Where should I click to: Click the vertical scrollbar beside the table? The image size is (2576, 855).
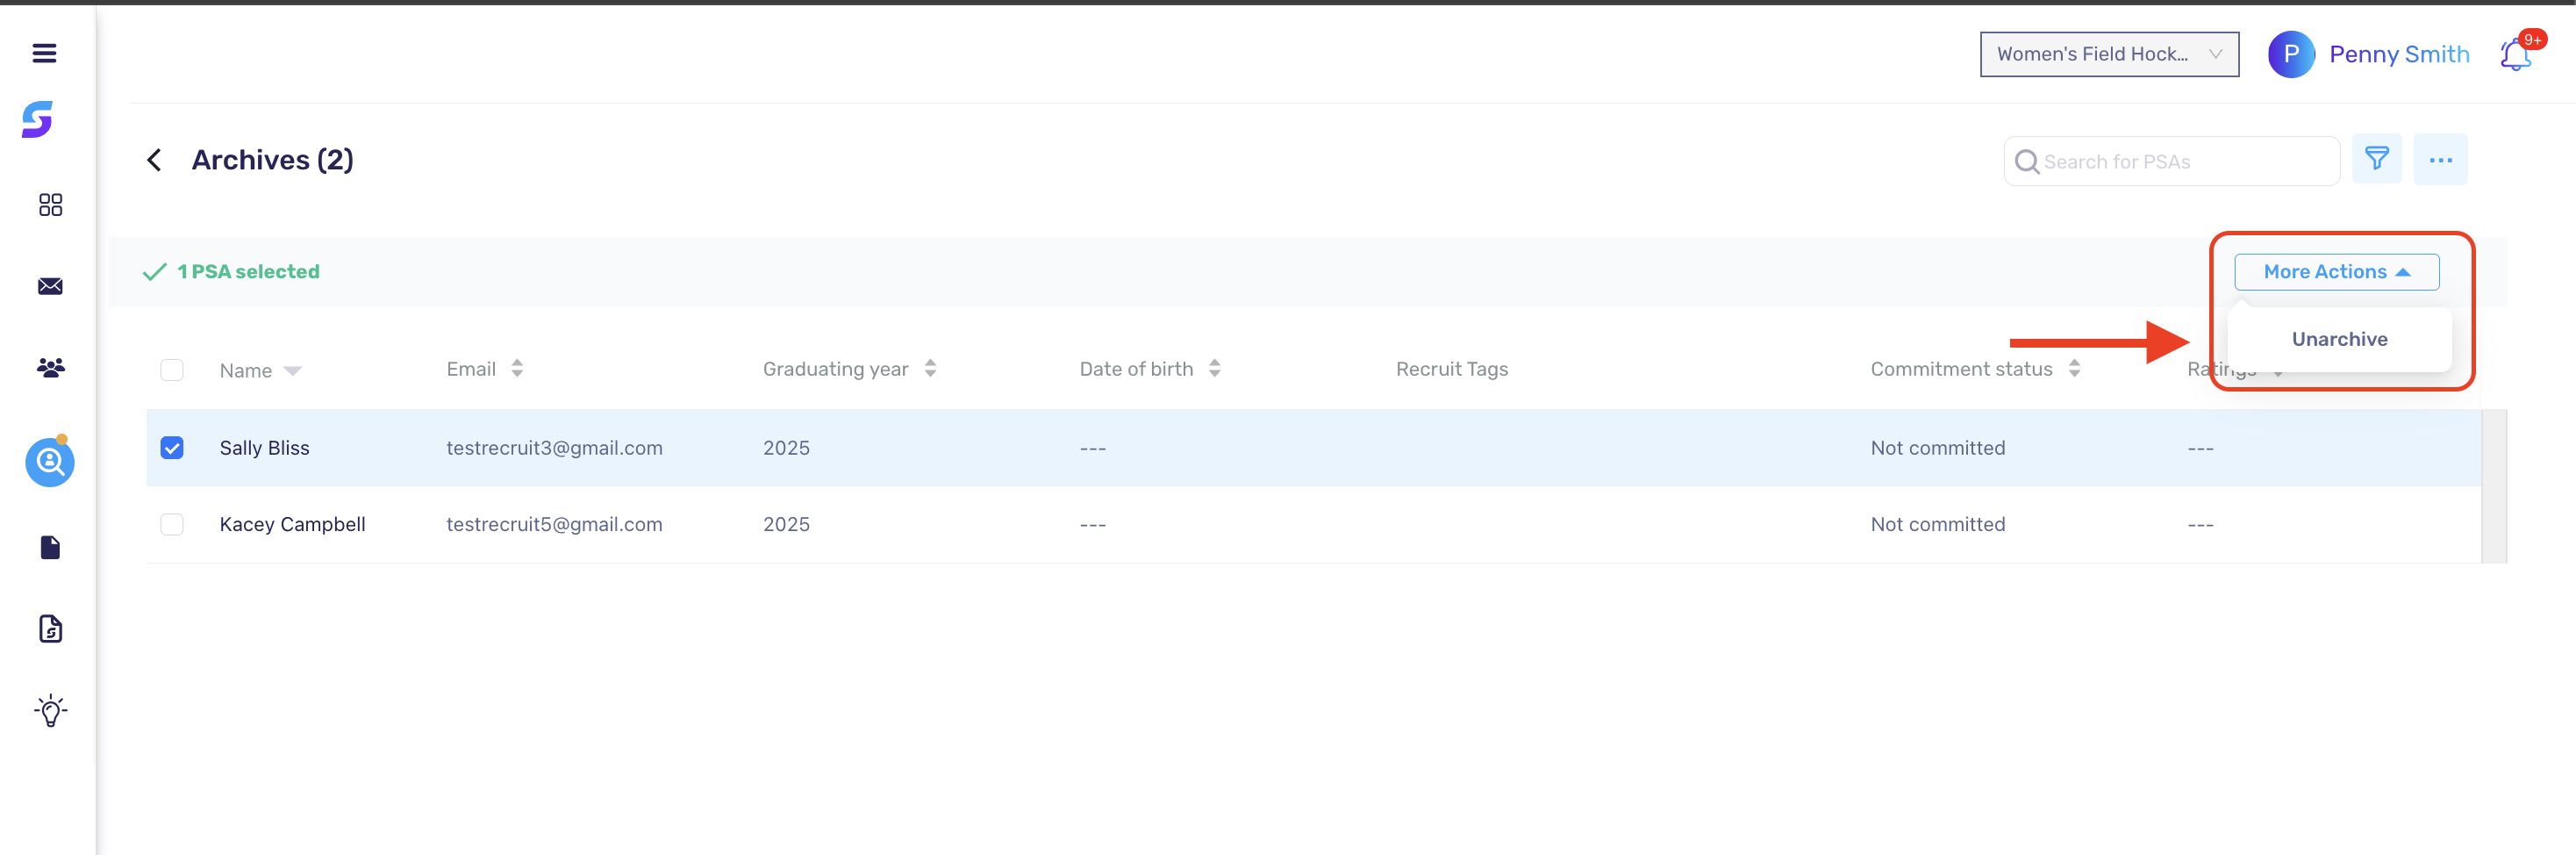click(2493, 486)
